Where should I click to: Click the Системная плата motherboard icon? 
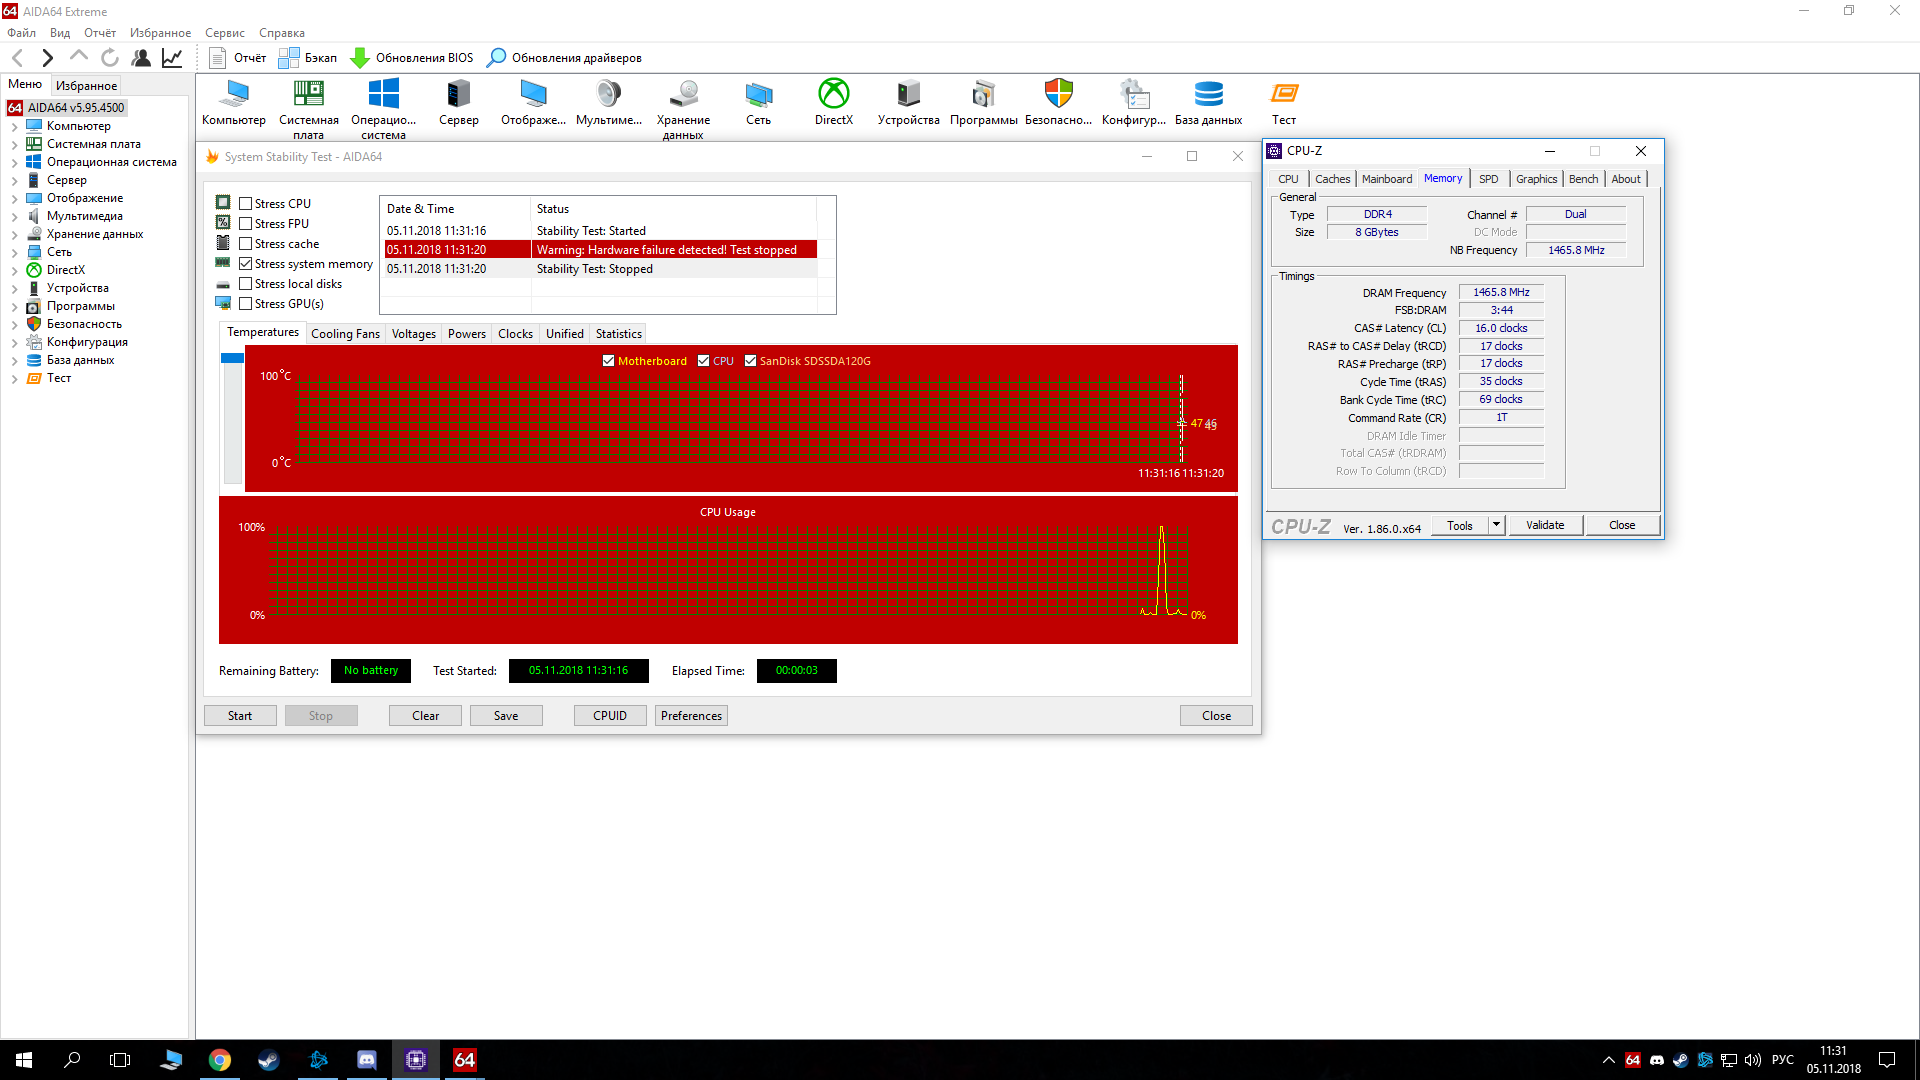[308, 94]
